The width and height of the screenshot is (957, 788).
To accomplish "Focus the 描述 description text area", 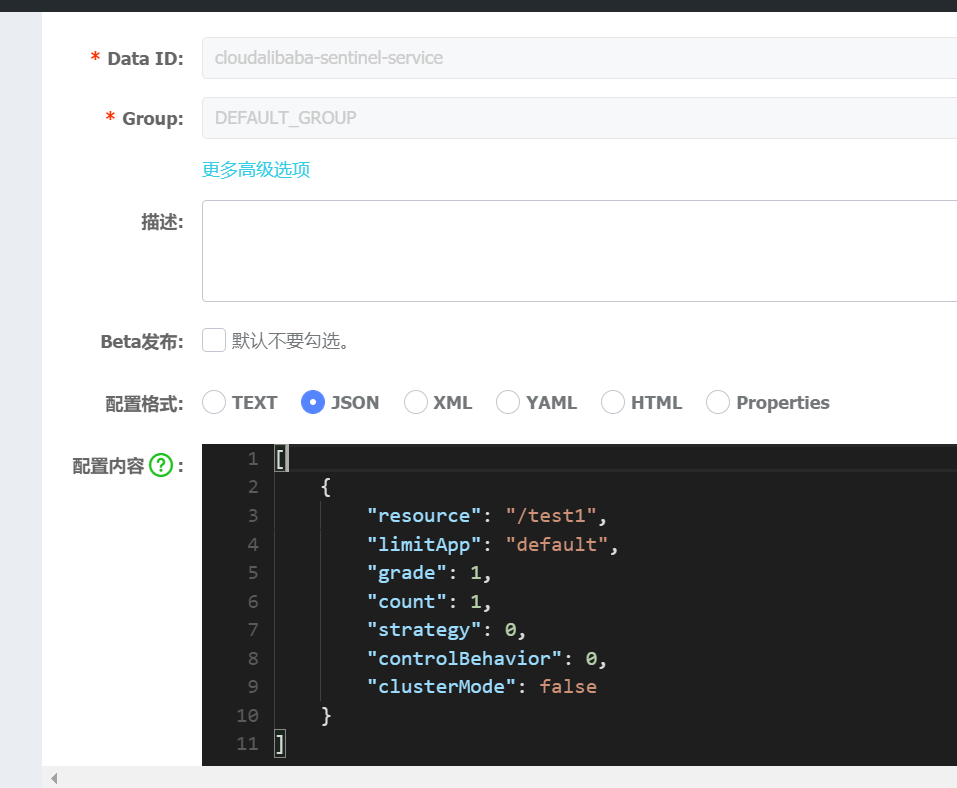I will [x=580, y=251].
